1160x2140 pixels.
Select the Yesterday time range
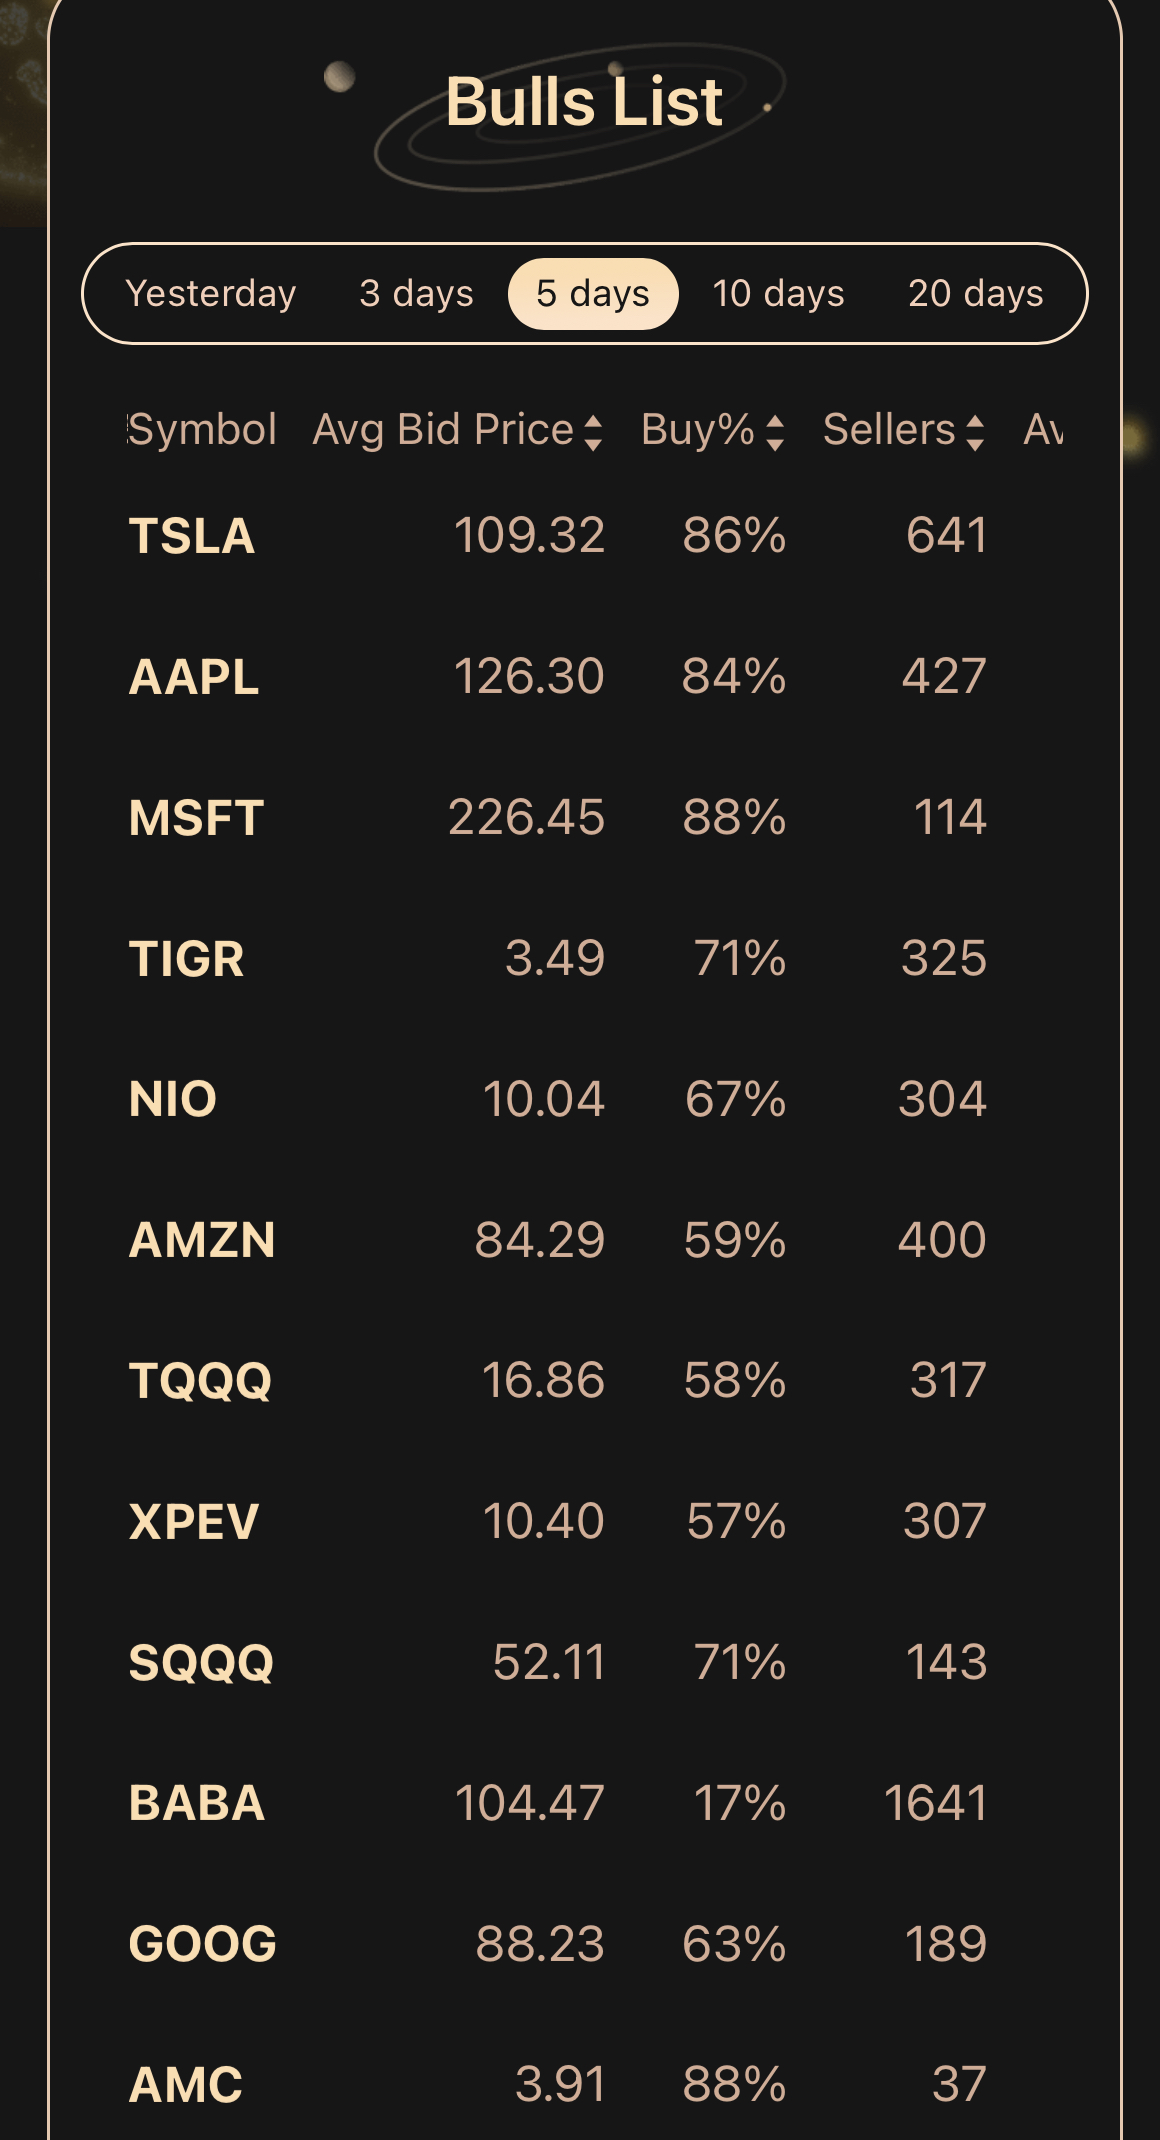[x=211, y=293]
